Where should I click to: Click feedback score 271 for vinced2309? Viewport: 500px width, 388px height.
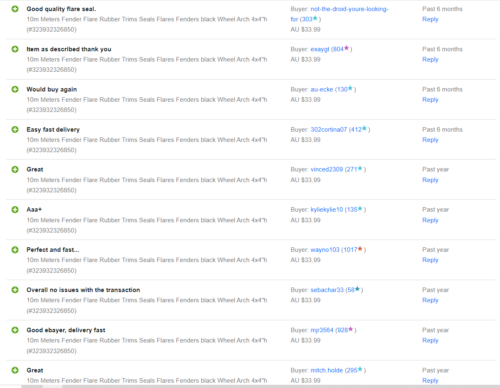tap(352, 169)
